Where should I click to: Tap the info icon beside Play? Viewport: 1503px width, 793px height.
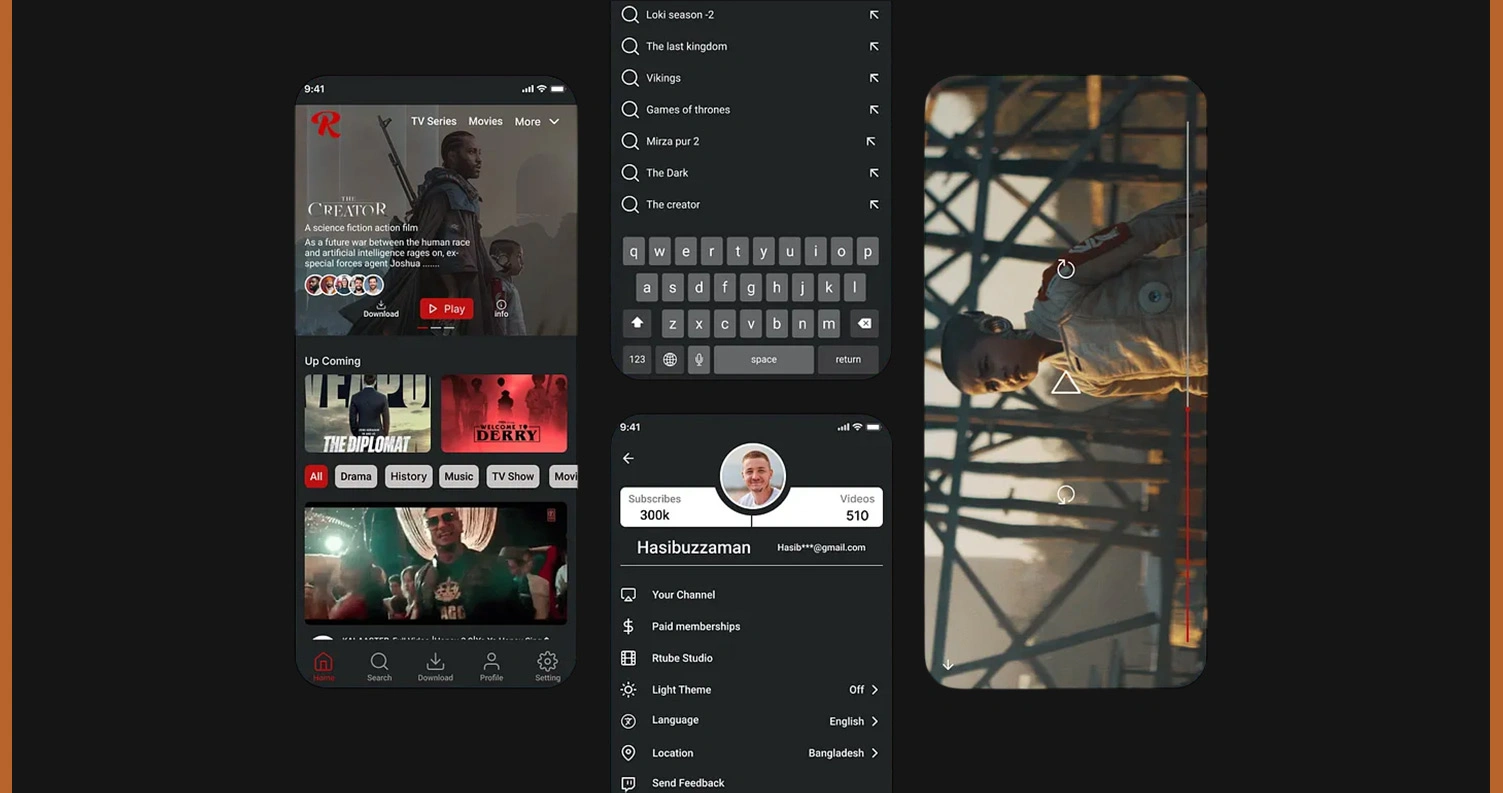coord(501,308)
